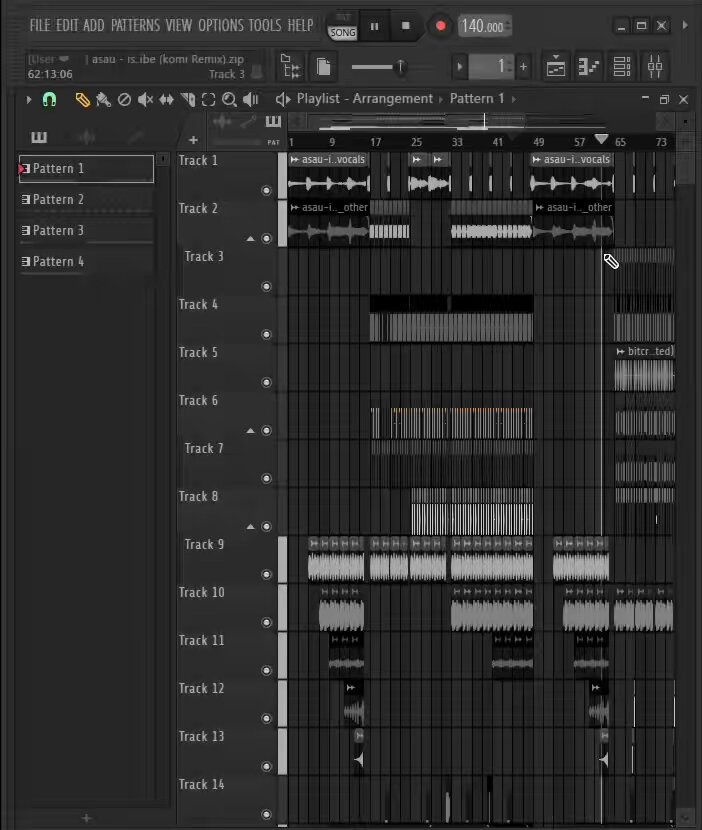Switch SONG/PAT mode toggle
Viewport: 702px width, 830px height.
[x=343, y=26]
